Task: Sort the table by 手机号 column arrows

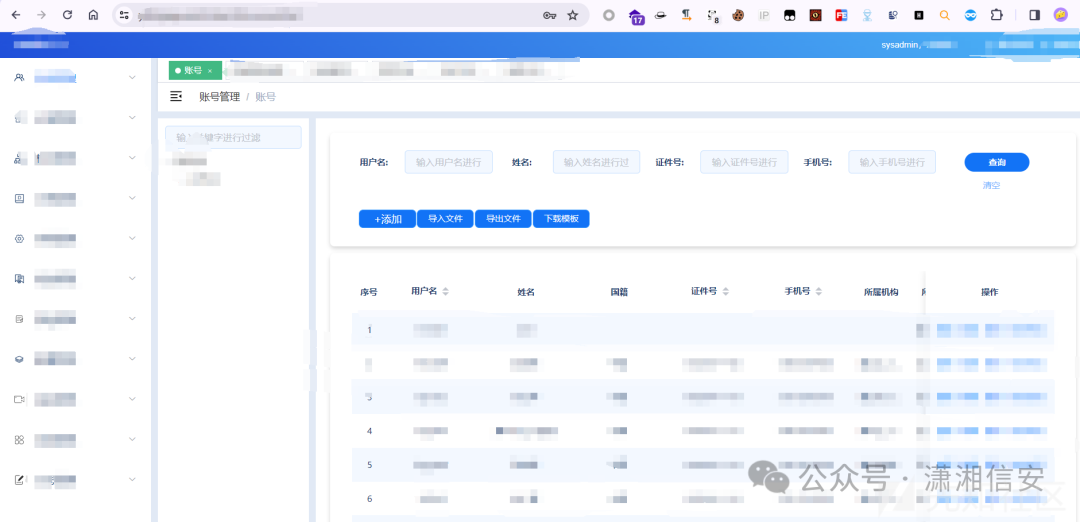Action: point(819,292)
